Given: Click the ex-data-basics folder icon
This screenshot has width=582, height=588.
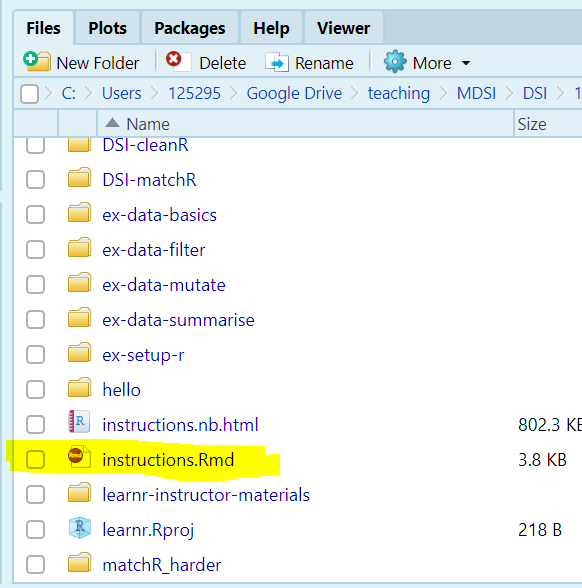Looking at the screenshot, I should 79,212.
